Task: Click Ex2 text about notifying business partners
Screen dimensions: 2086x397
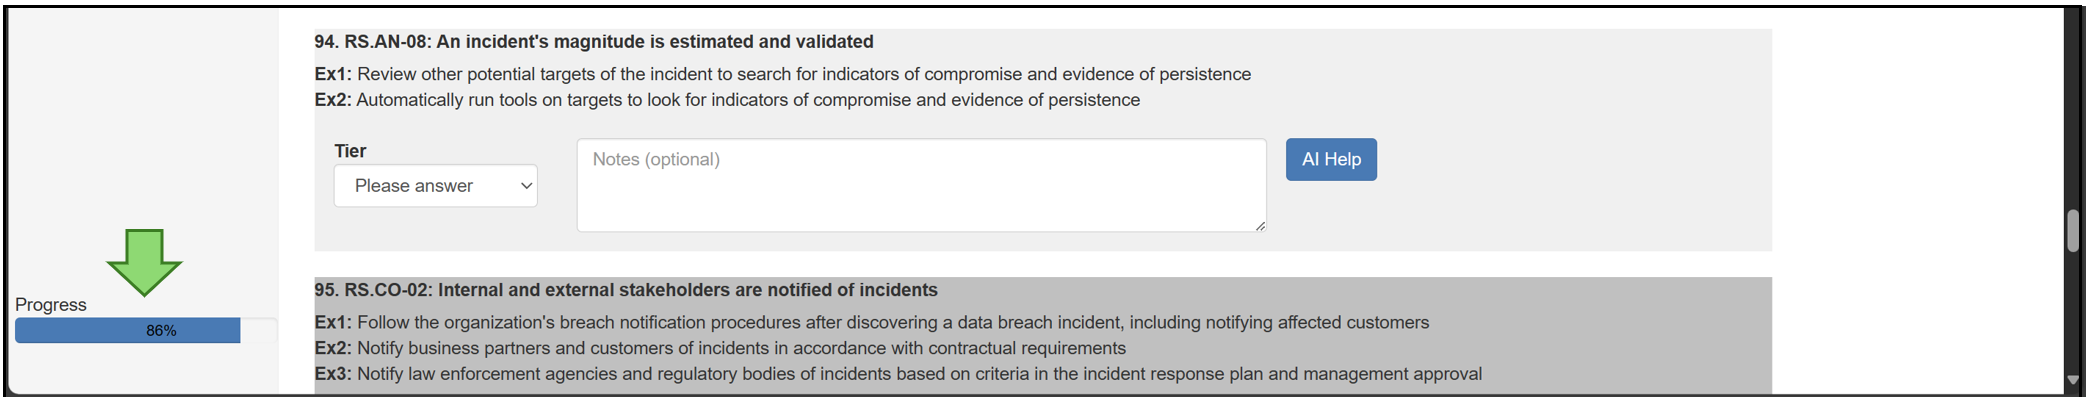Action: [720, 348]
